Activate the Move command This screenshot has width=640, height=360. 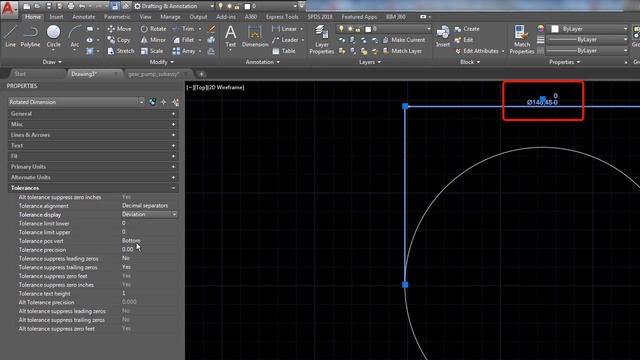click(119, 29)
